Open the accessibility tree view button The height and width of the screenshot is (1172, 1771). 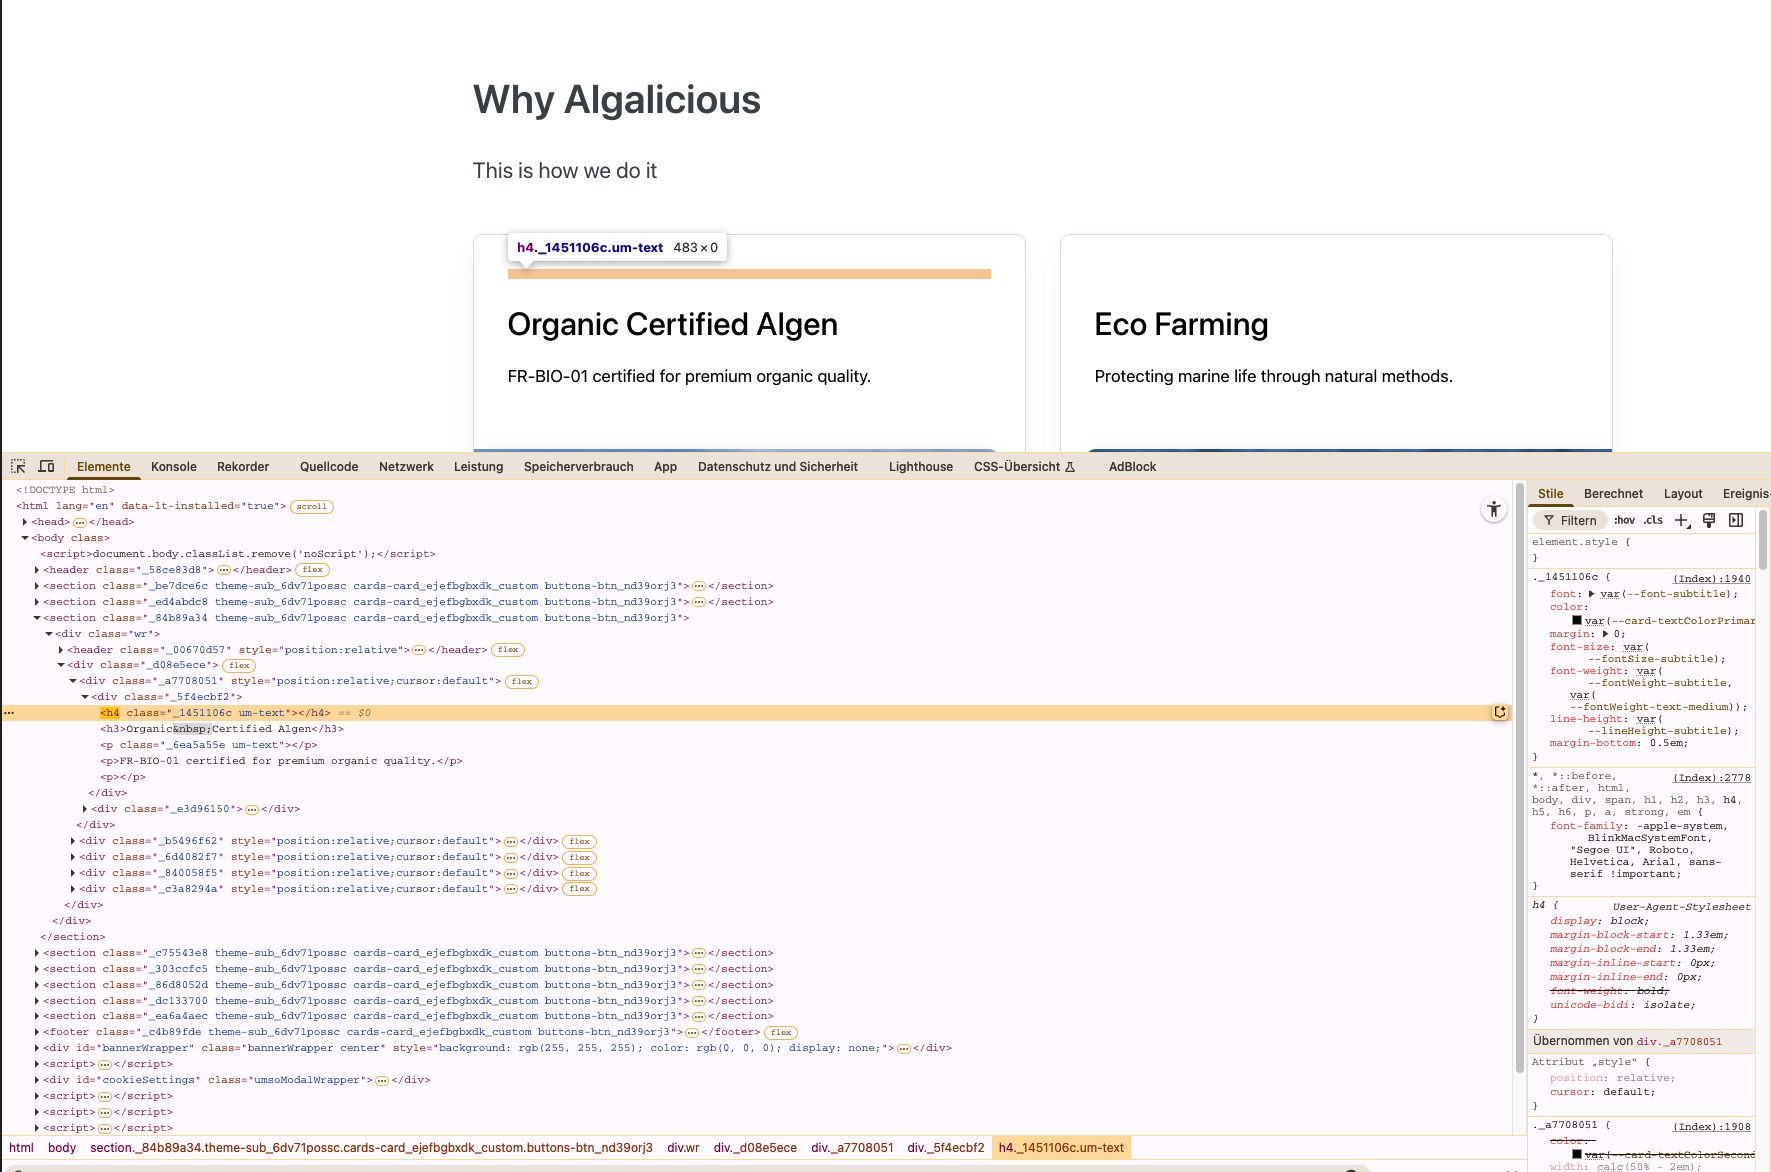point(1493,509)
